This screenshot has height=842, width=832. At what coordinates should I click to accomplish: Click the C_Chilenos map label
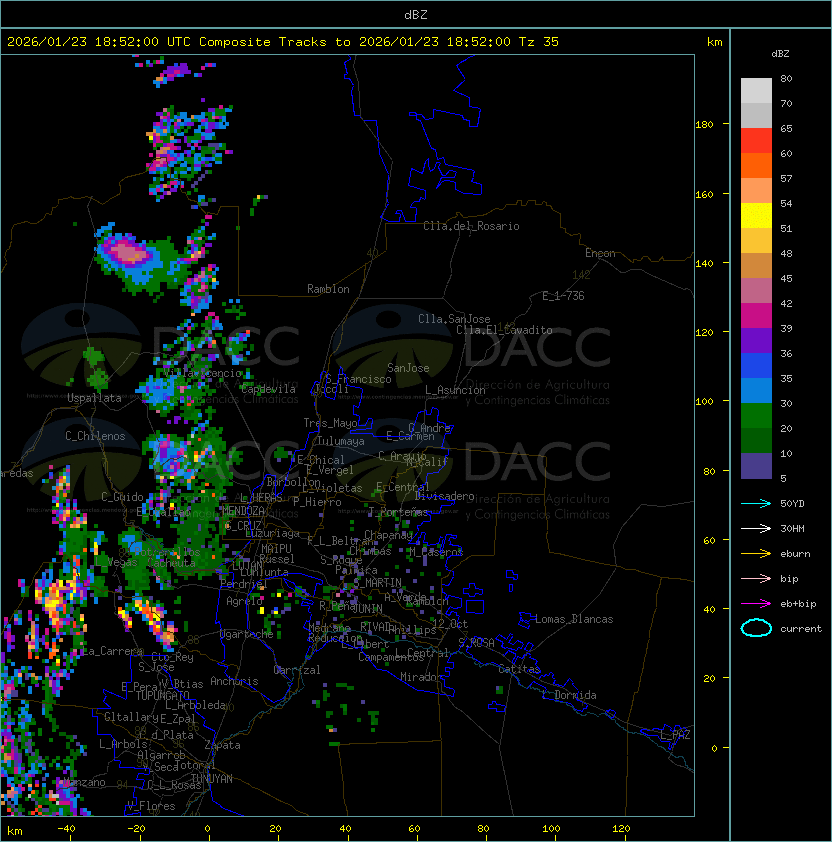tap(95, 436)
